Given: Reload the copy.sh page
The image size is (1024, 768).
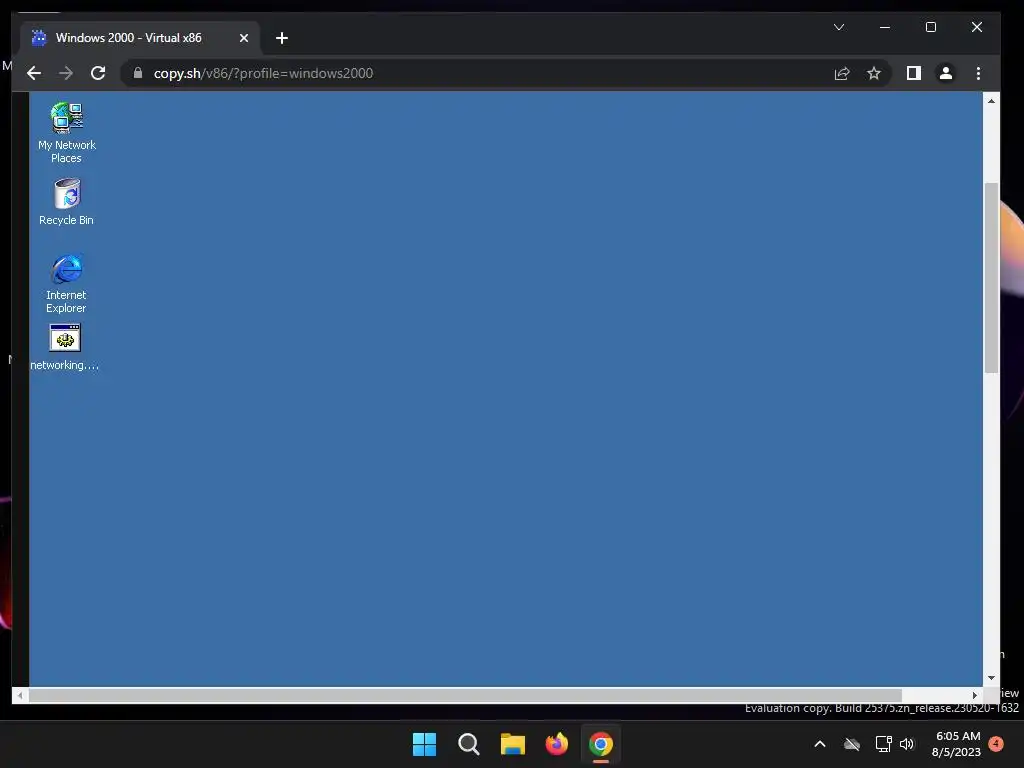Looking at the screenshot, I should click(98, 73).
